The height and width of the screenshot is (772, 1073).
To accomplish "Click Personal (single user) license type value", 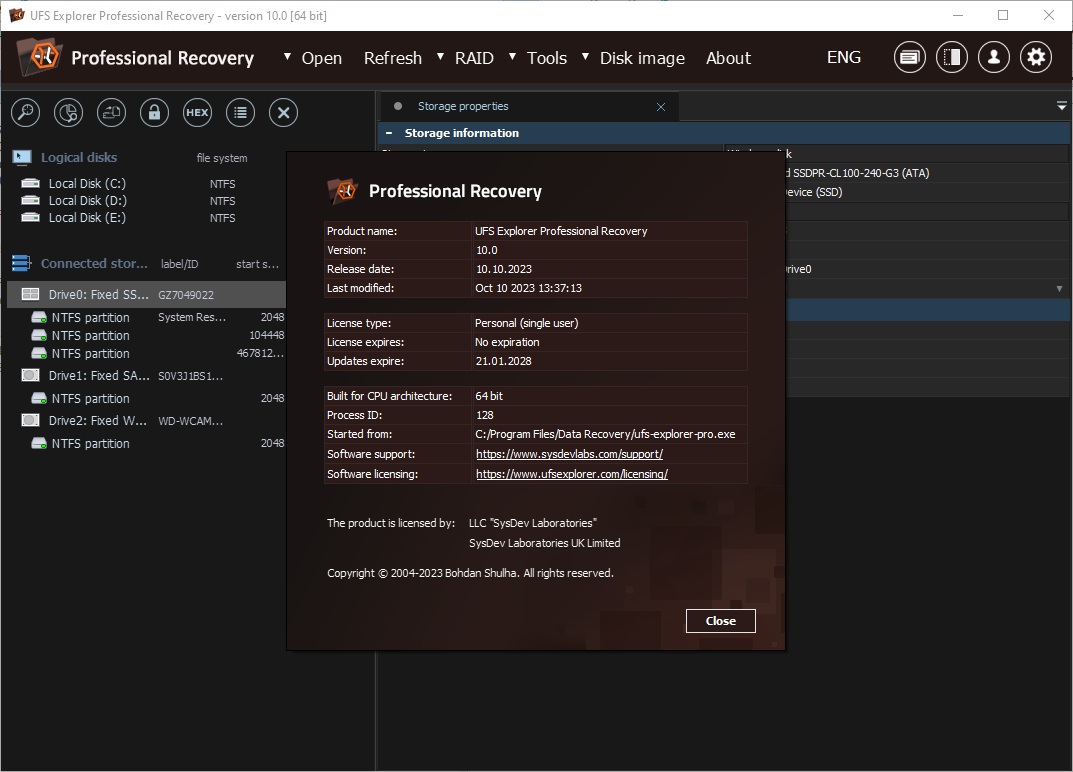I will [527, 322].
